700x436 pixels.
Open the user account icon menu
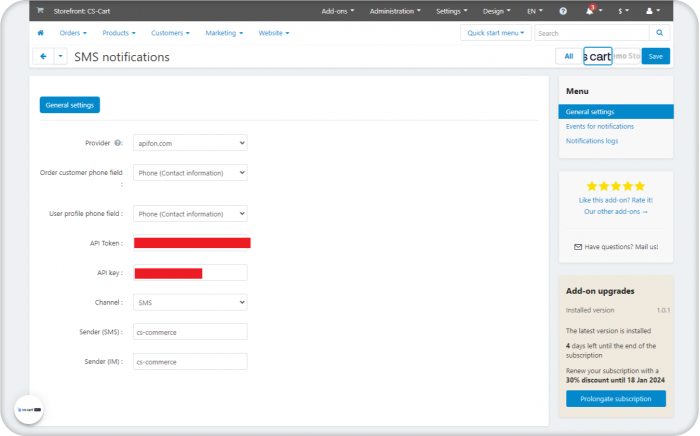pyautogui.click(x=653, y=11)
